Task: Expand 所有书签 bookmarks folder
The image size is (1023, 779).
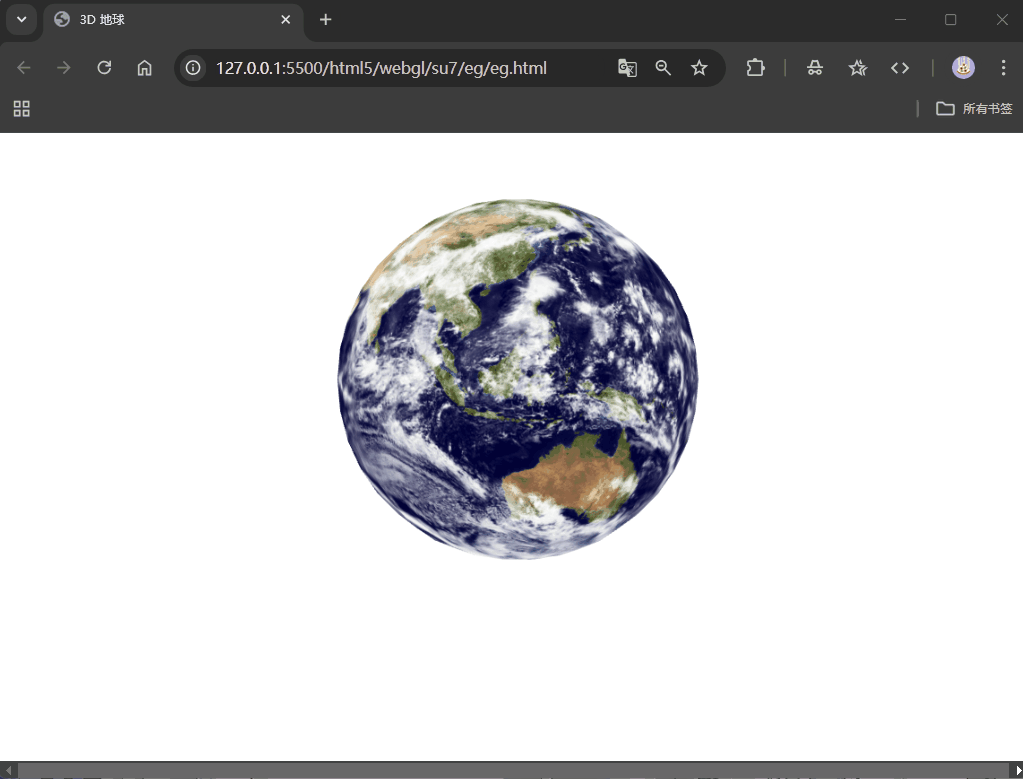Action: tap(973, 109)
